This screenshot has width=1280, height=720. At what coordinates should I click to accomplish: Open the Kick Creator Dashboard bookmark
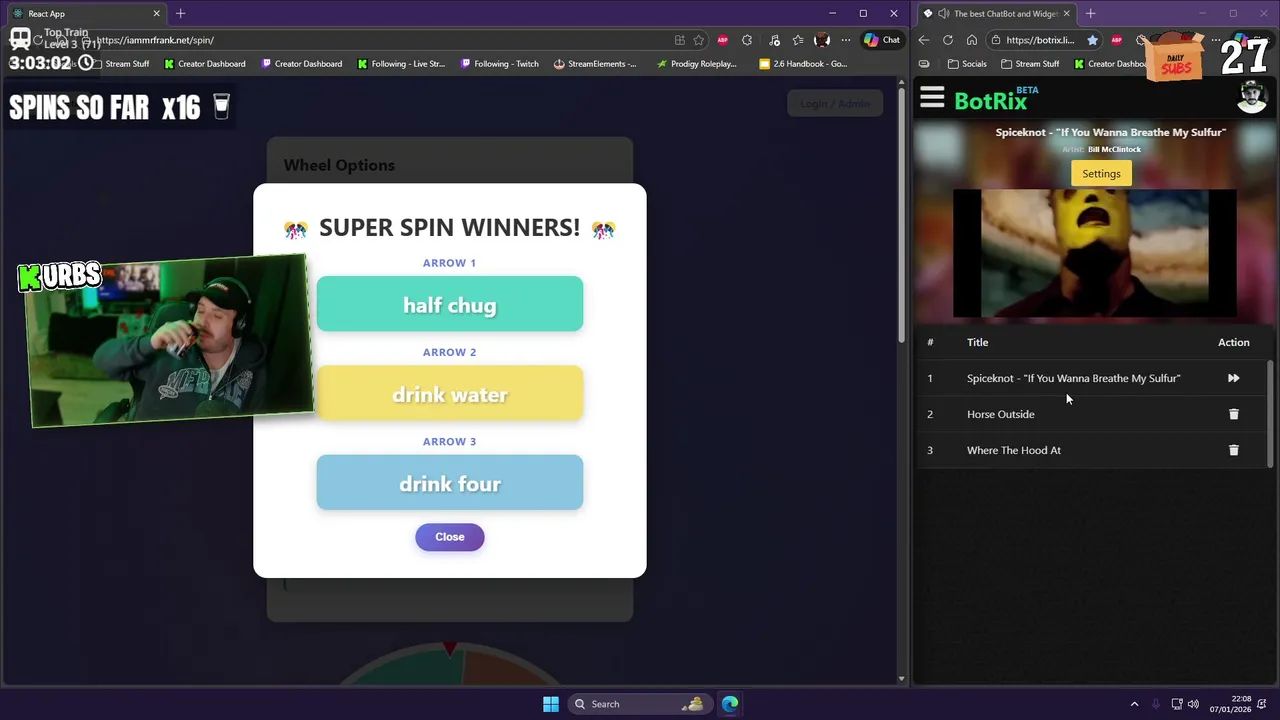point(204,64)
